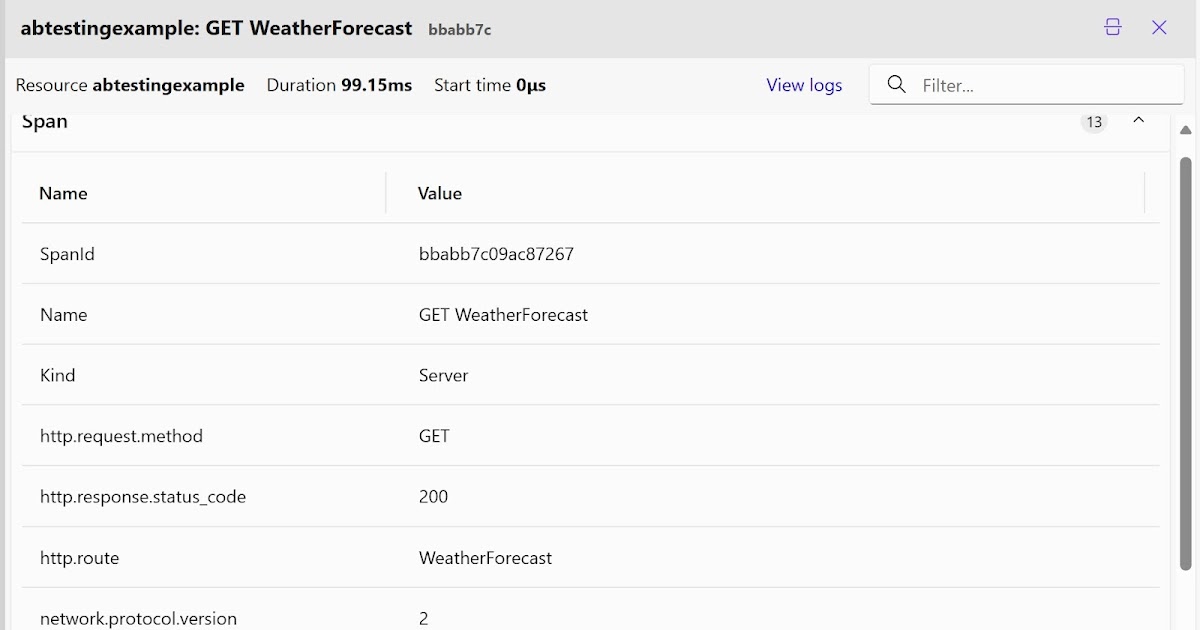Click the Value column header
Screen dimensions: 1200x630
[440, 193]
